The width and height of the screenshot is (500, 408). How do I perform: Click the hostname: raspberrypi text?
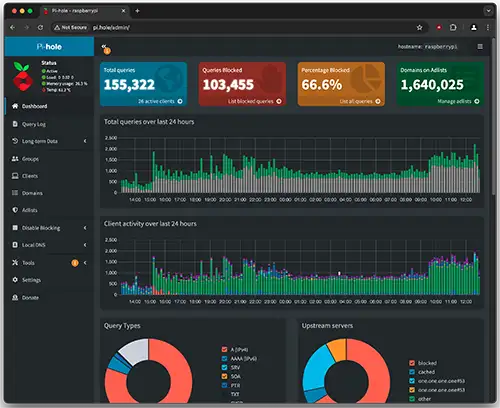tap(428, 47)
